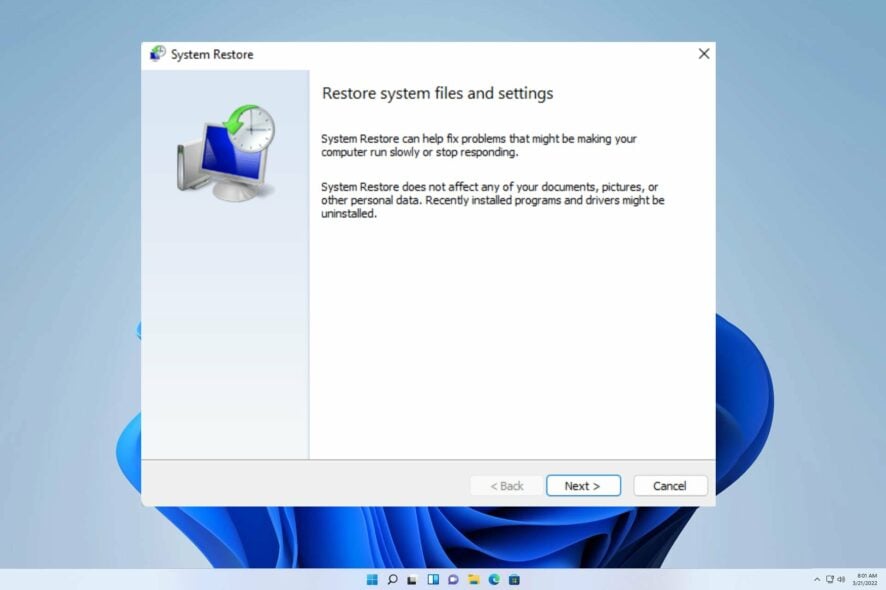Close the System Restore wizard

point(703,54)
